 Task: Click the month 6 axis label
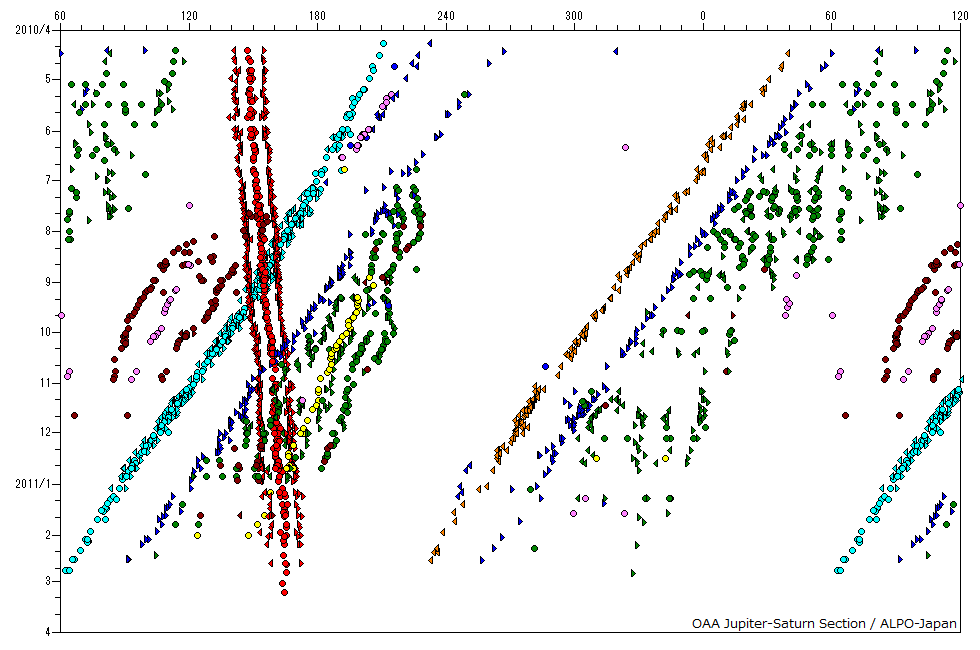(x=48, y=131)
